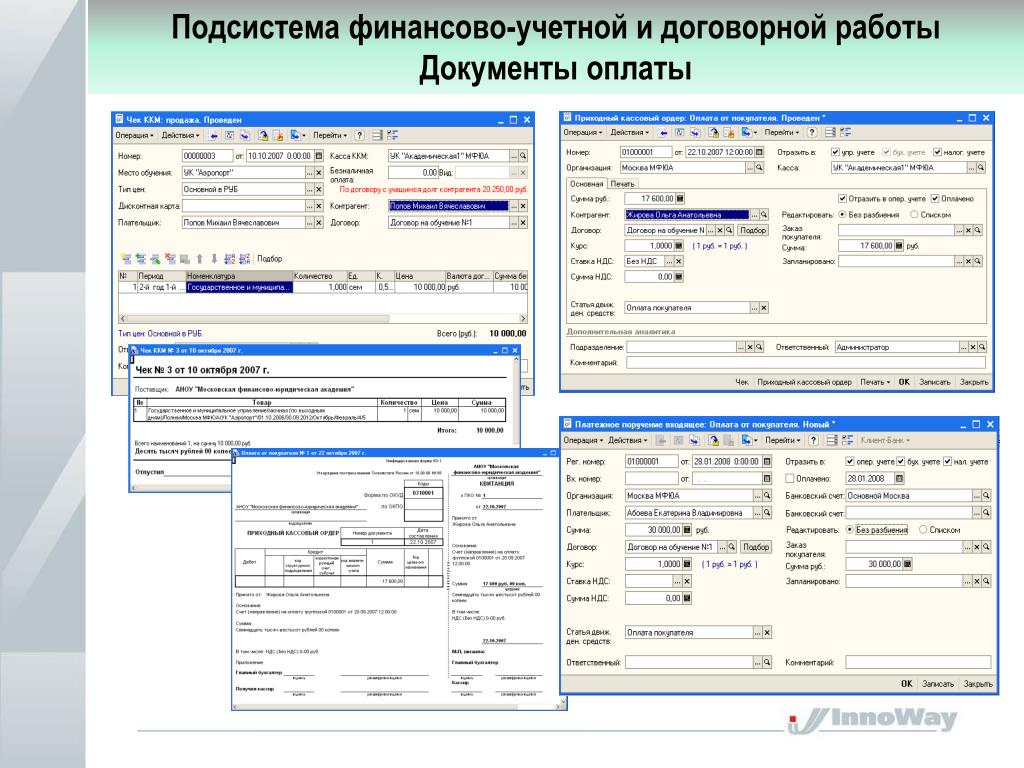Open Печать dropdown at the bottom of the cash order
This screenshot has height=768, width=1024.
tap(875, 382)
